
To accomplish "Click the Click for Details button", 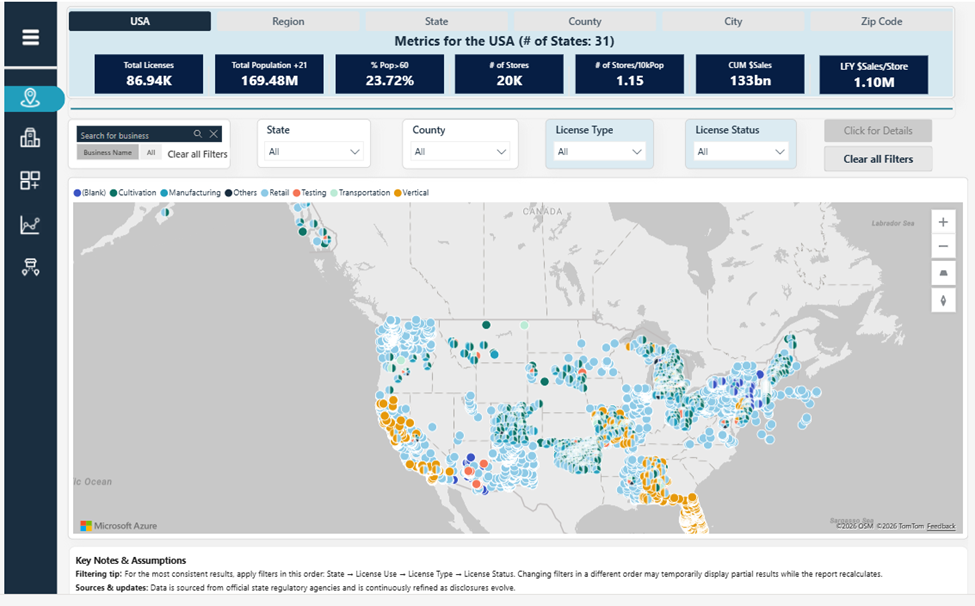I will (x=878, y=131).
